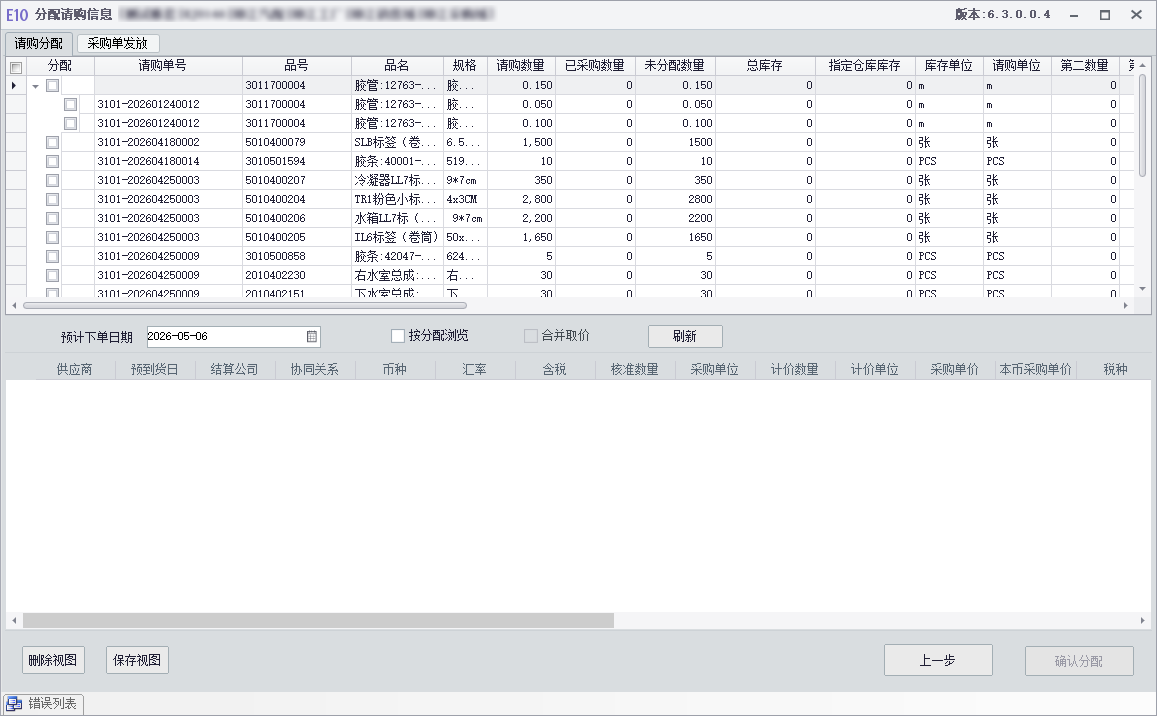Select checkbox for item 5010400204 row
The width and height of the screenshot is (1157, 716).
[52, 199]
